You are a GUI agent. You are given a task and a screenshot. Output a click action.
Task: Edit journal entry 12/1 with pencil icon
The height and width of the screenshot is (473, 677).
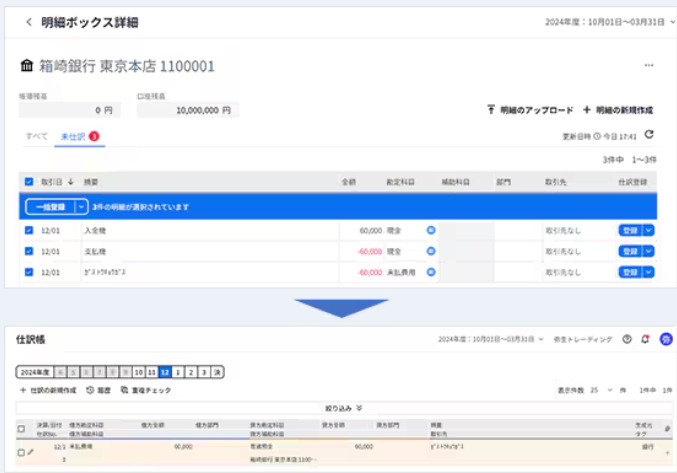(x=30, y=452)
